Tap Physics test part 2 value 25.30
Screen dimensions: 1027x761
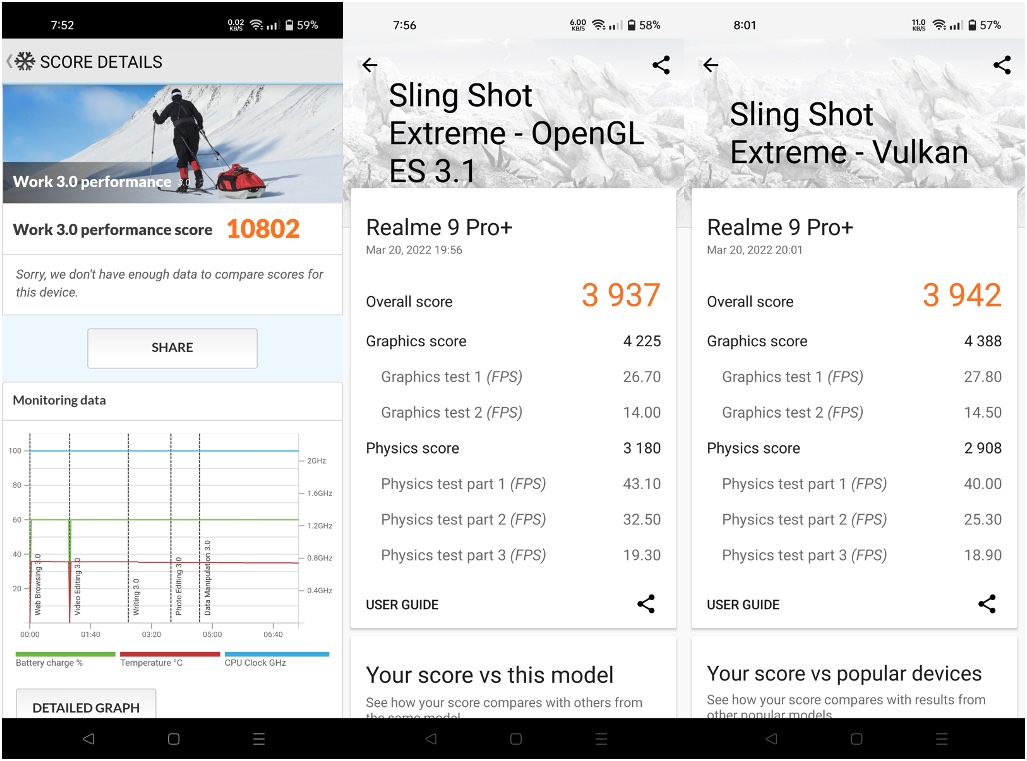982,519
